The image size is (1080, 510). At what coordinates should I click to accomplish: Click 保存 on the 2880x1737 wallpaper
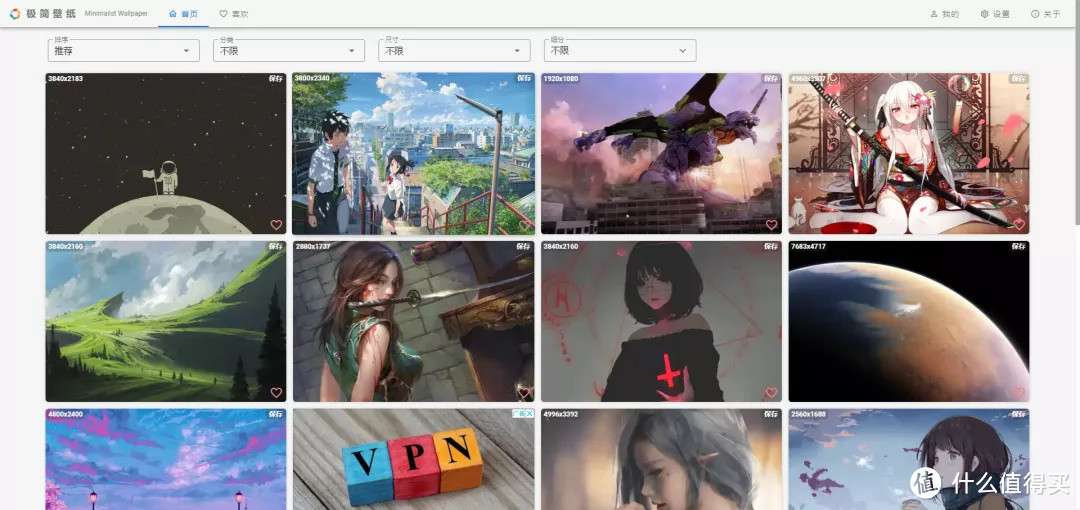523,246
